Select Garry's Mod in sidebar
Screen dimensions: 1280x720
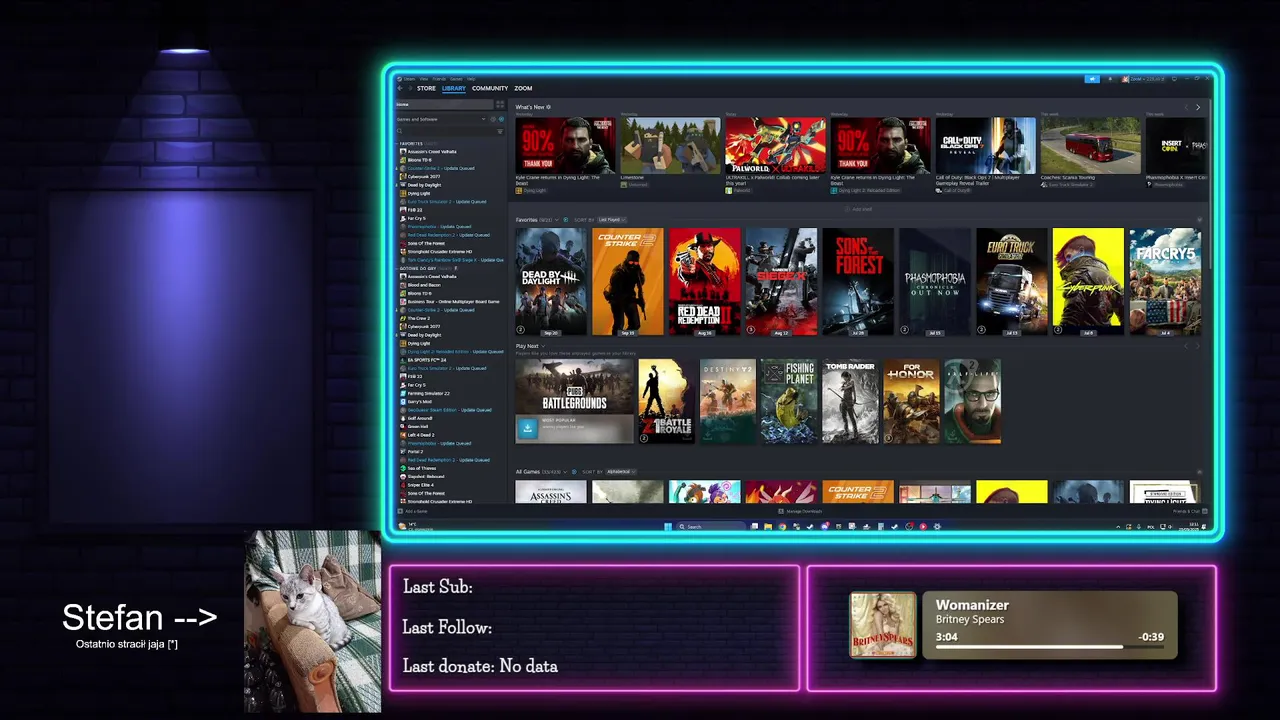420,402
